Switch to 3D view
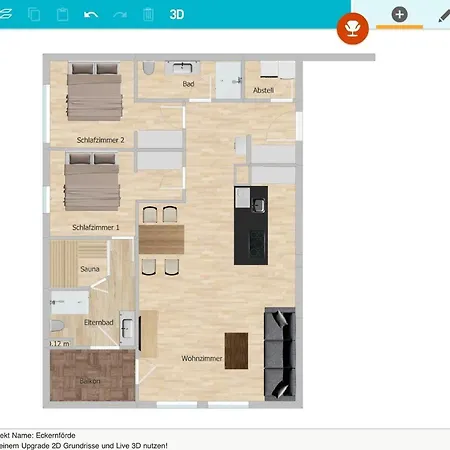This screenshot has height=450, width=450. click(177, 15)
